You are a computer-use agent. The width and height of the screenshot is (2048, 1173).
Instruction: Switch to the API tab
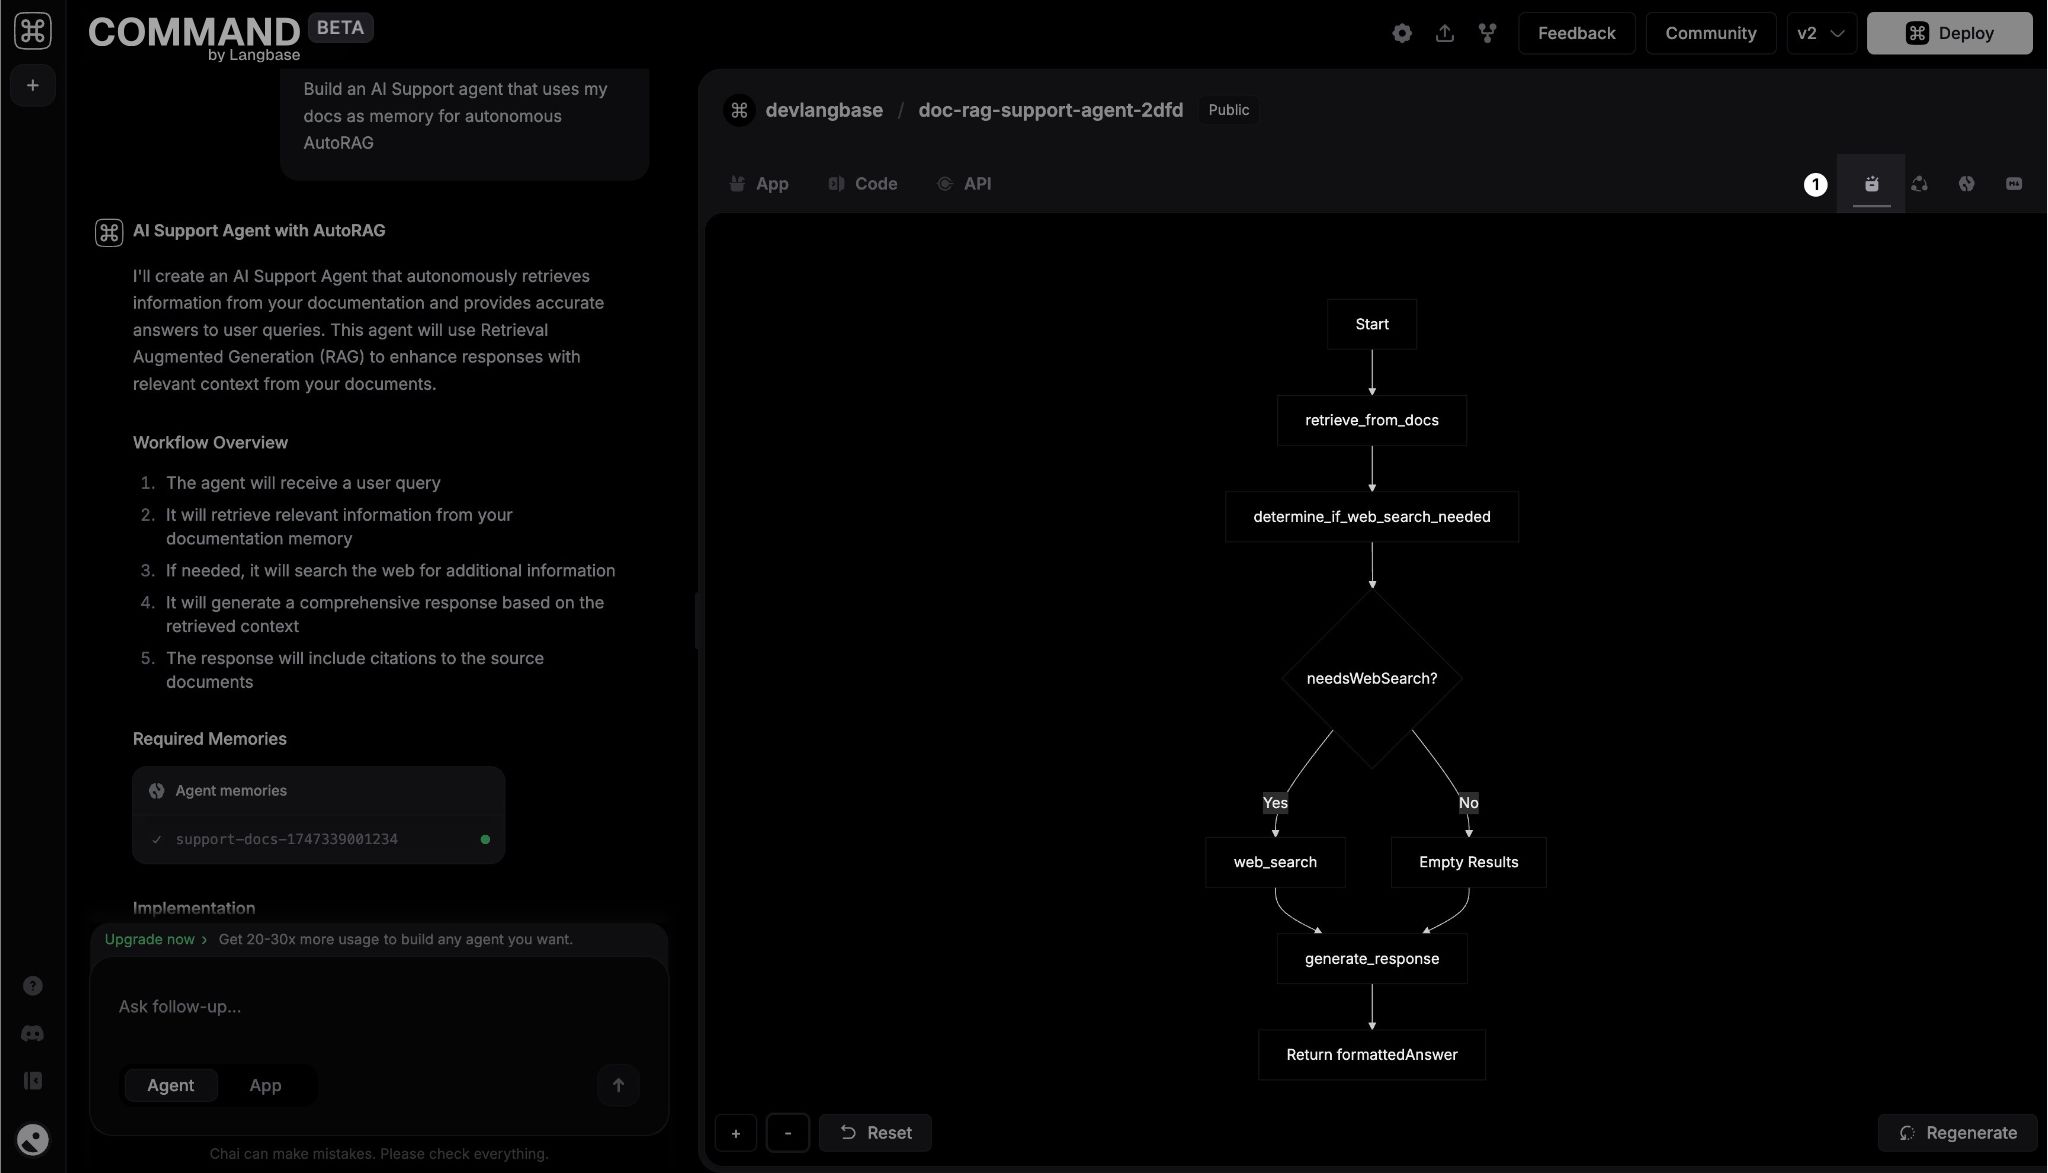click(x=964, y=184)
